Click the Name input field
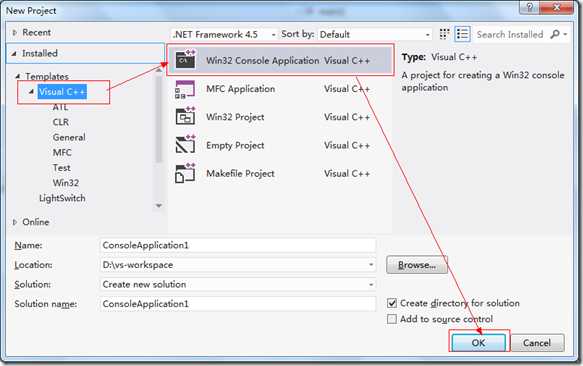The height and width of the screenshot is (366, 583). (x=238, y=245)
